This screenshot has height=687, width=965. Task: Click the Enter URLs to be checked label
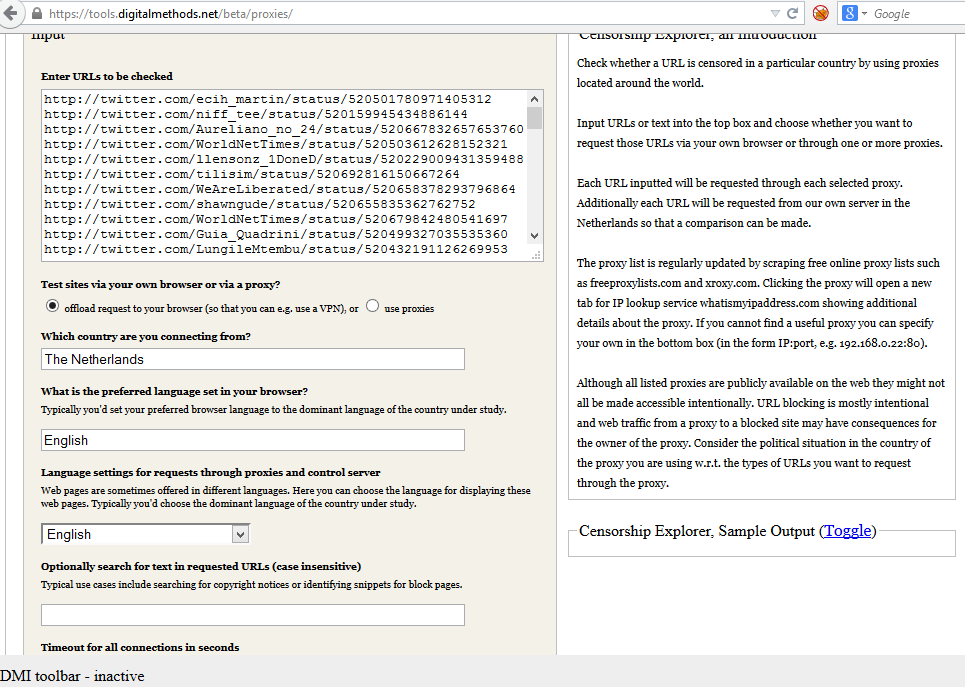point(106,76)
